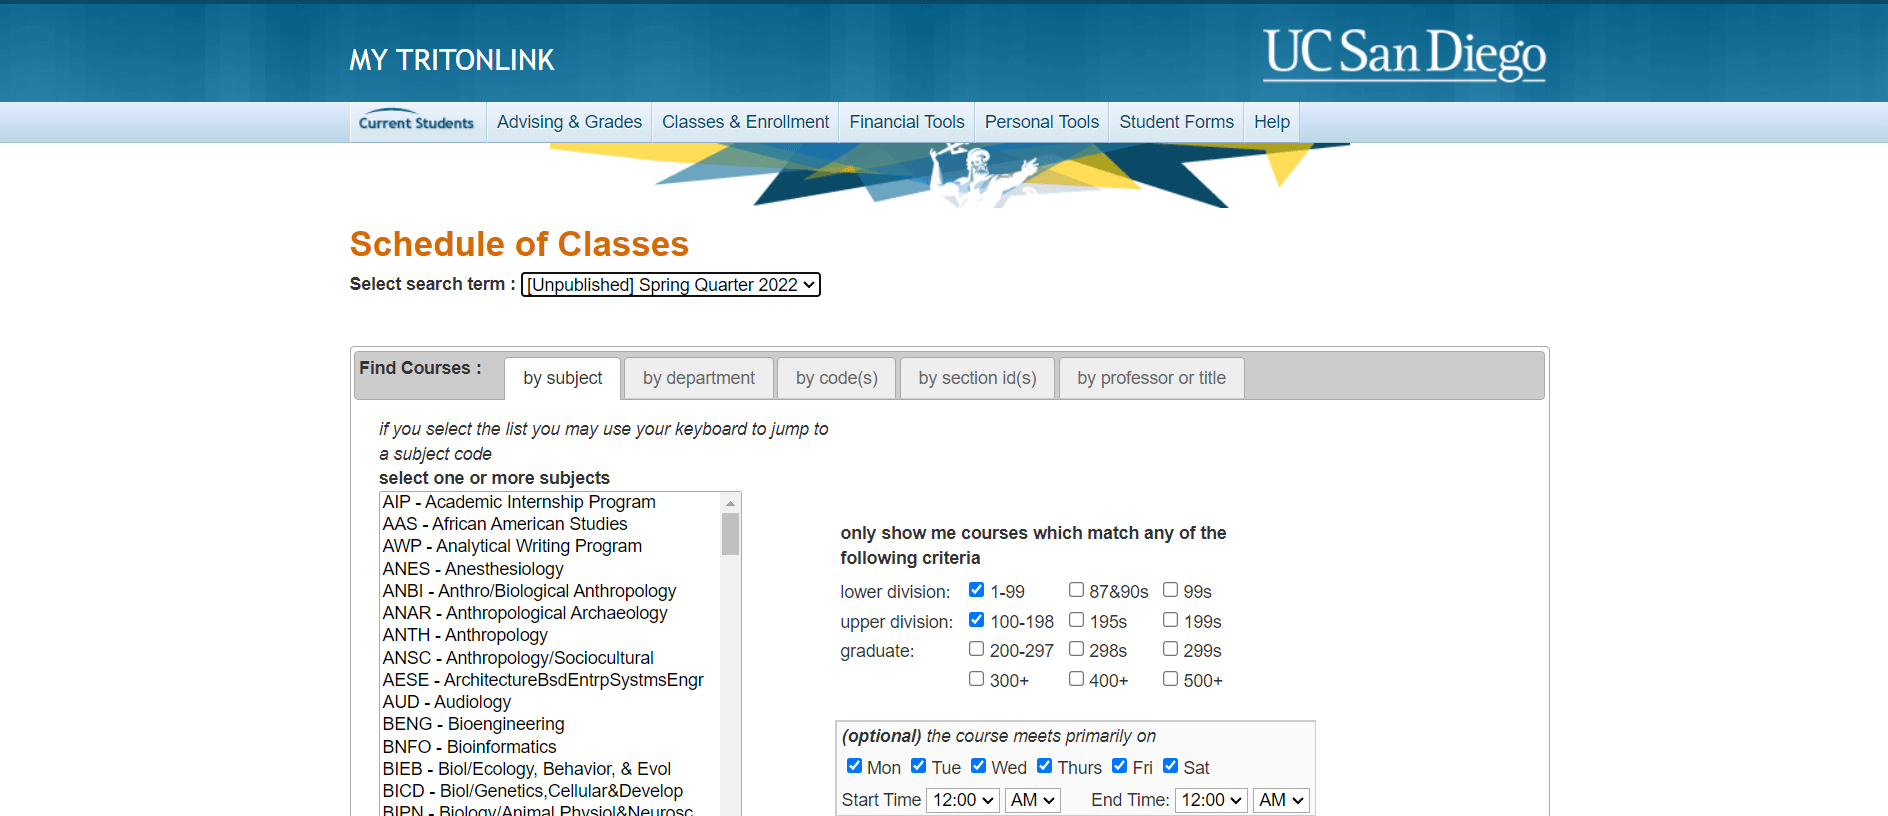Select ANSC - Anthropology/Sociocultural
The width and height of the screenshot is (1888, 816).
tap(550, 658)
